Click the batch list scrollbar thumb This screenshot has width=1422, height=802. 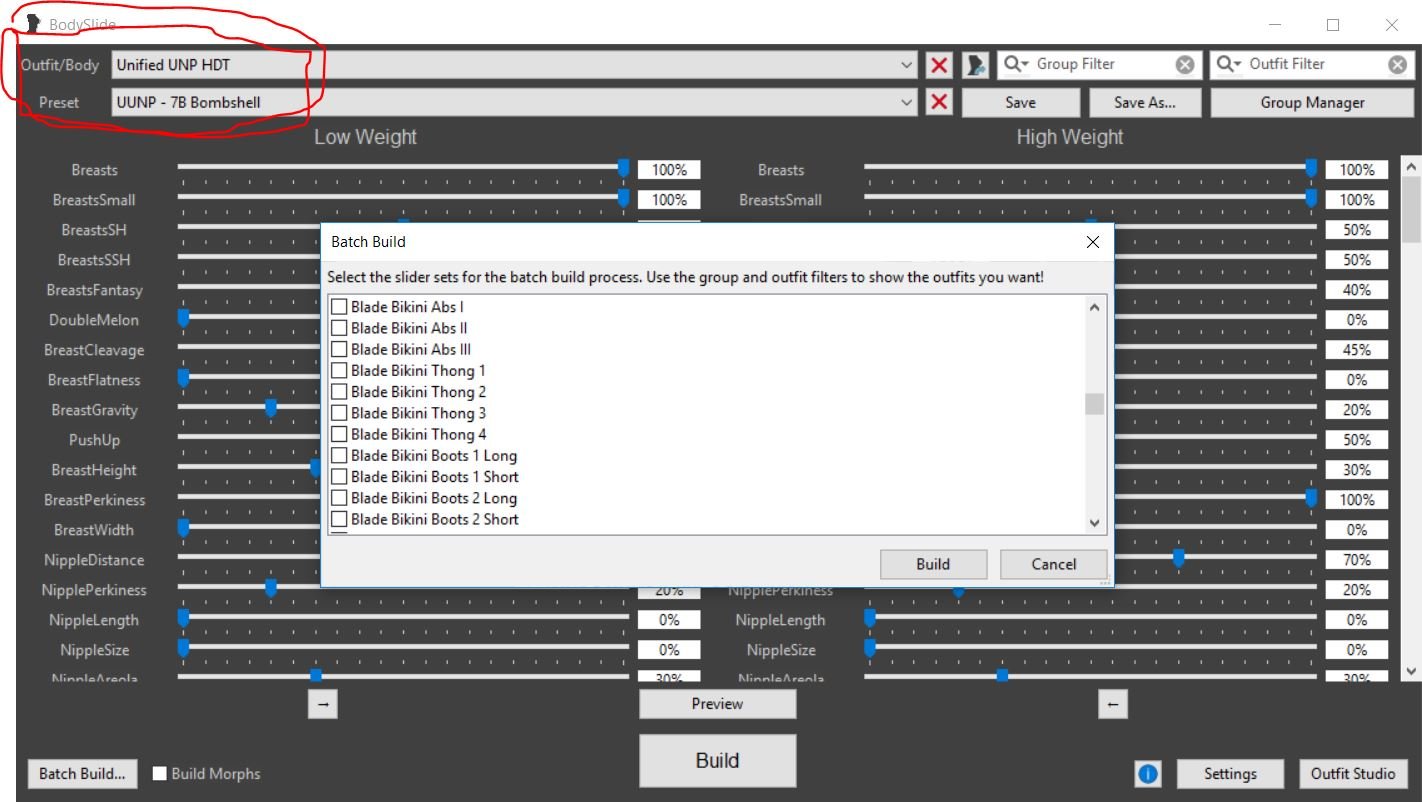pos(1094,404)
